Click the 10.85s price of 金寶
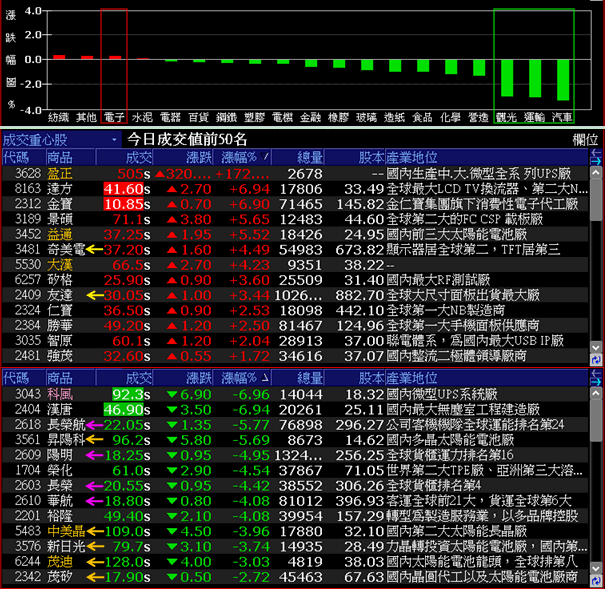 [127, 204]
